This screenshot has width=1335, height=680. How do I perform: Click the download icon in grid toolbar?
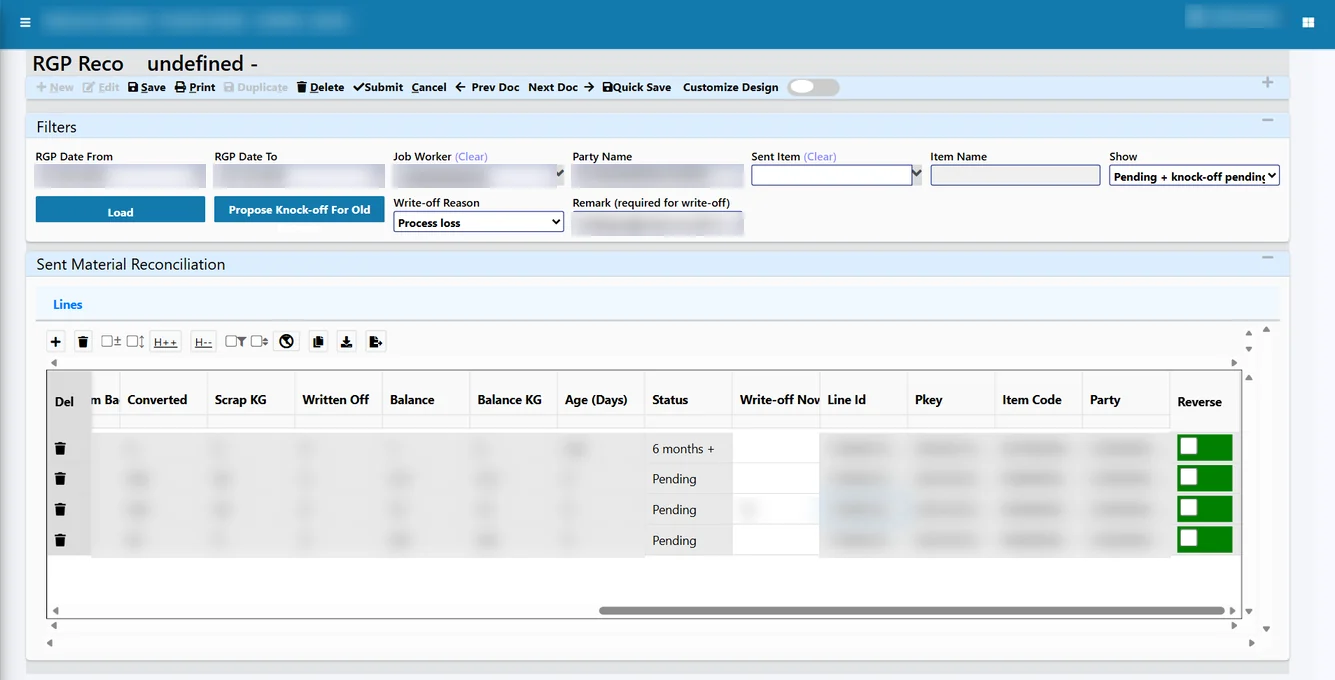tap(346, 342)
